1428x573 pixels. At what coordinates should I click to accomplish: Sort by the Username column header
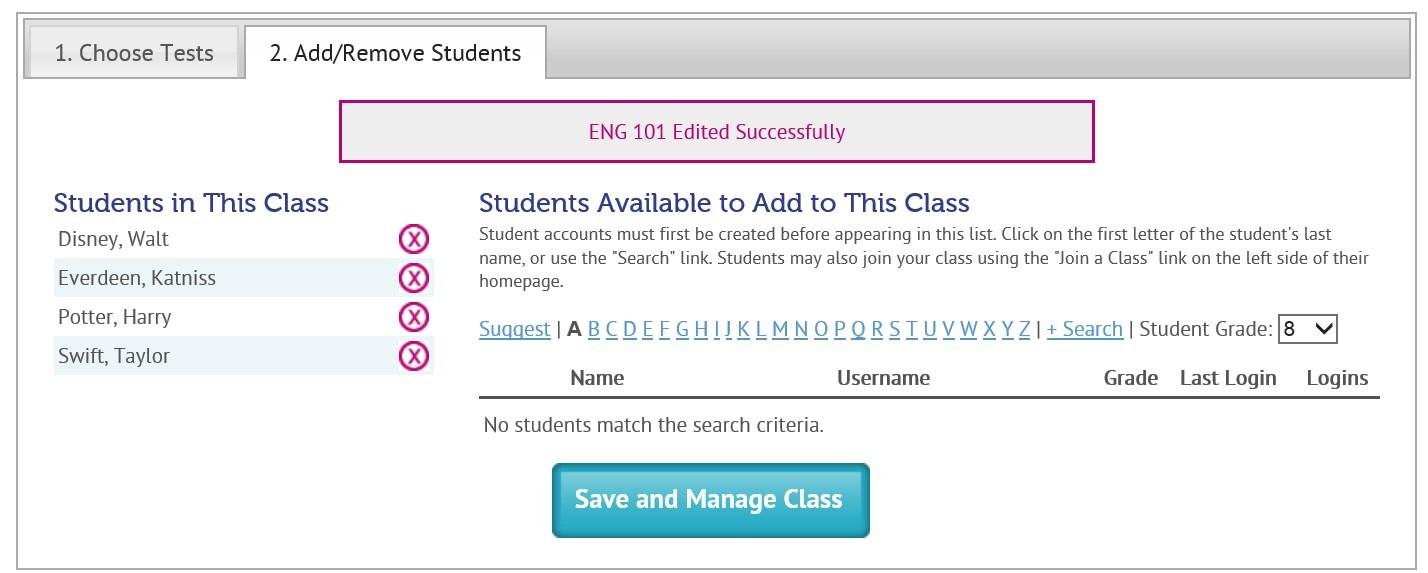883,378
